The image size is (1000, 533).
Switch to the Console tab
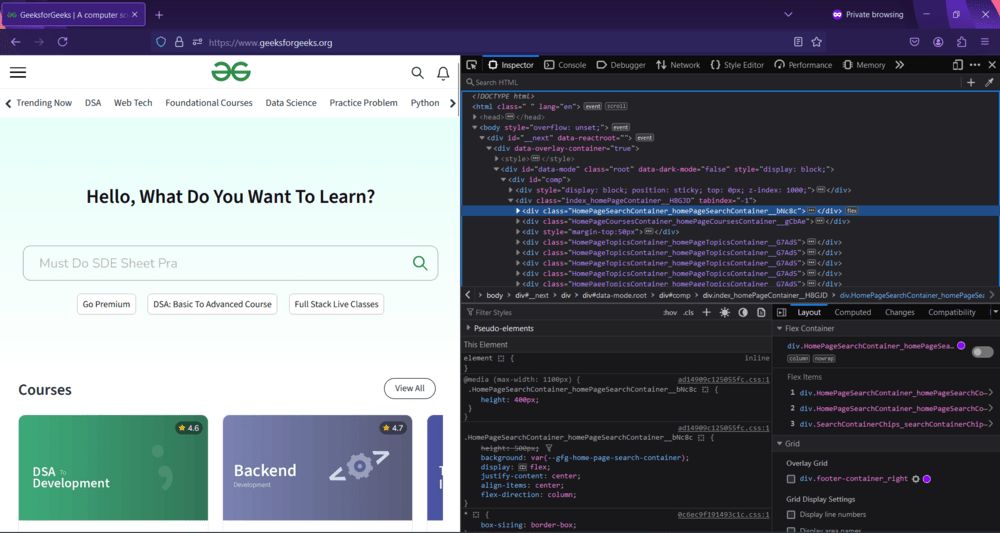(565, 65)
